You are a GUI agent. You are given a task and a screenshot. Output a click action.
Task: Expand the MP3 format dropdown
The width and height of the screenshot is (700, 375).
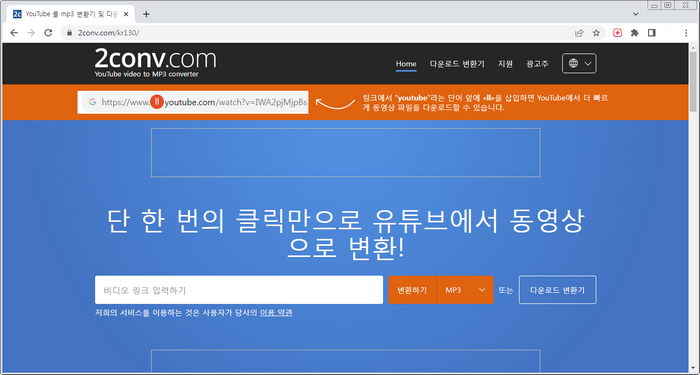tap(465, 290)
